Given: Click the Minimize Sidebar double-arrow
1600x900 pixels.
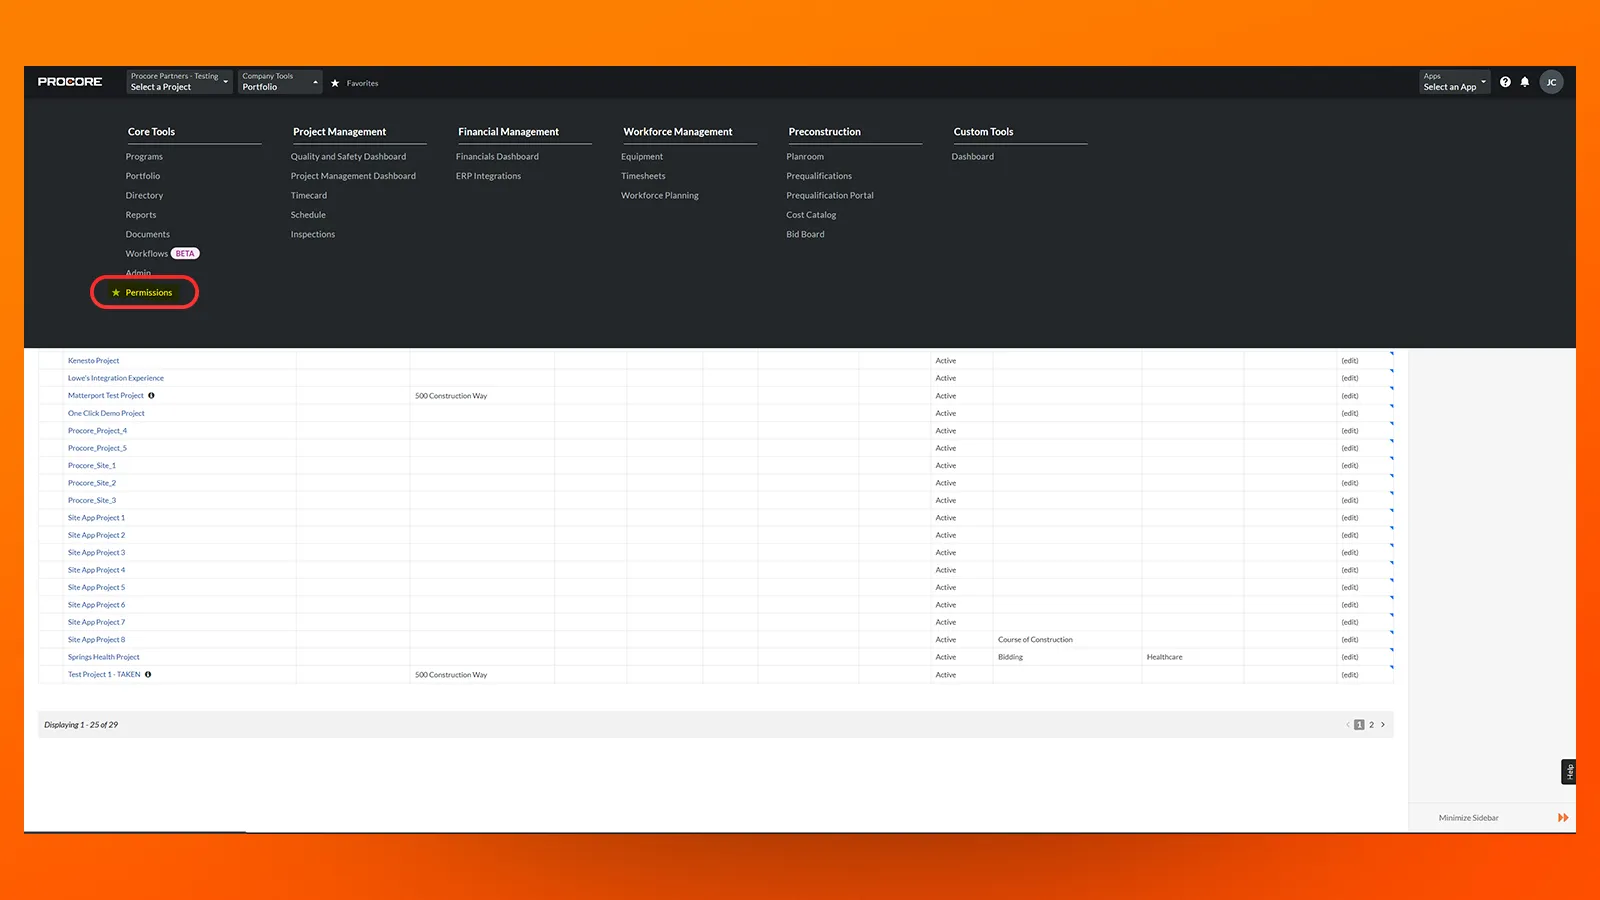Looking at the screenshot, I should [1563, 817].
